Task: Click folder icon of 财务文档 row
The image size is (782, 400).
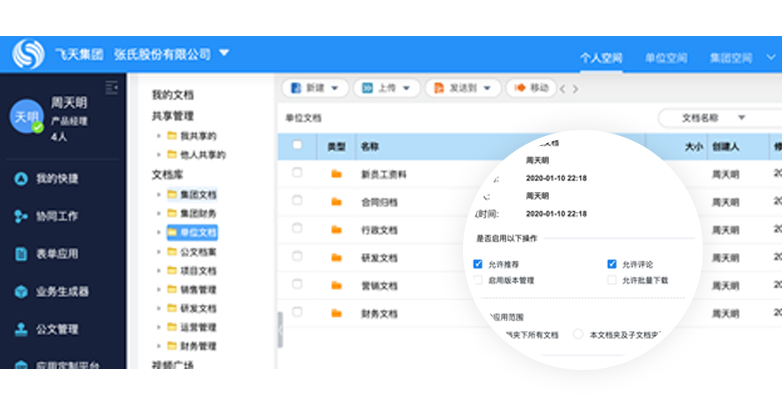Action: (x=337, y=314)
